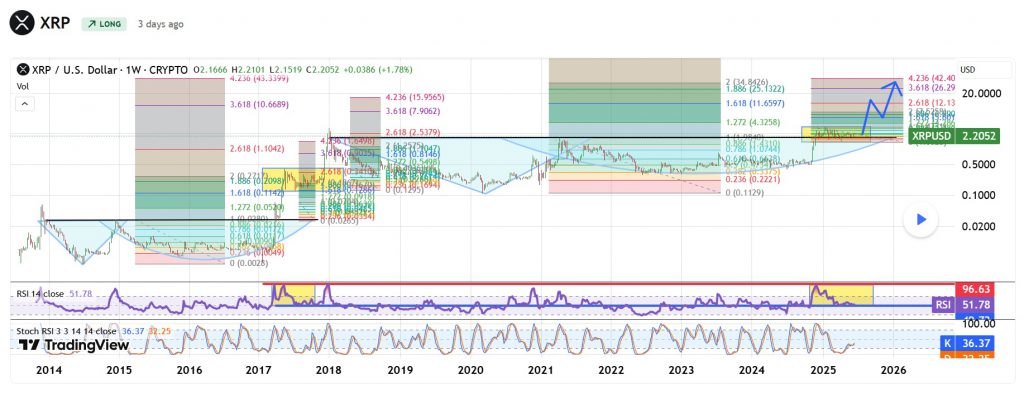The height and width of the screenshot is (394, 1024).
Task: Click the 2022 time axis label
Action: 611,370
